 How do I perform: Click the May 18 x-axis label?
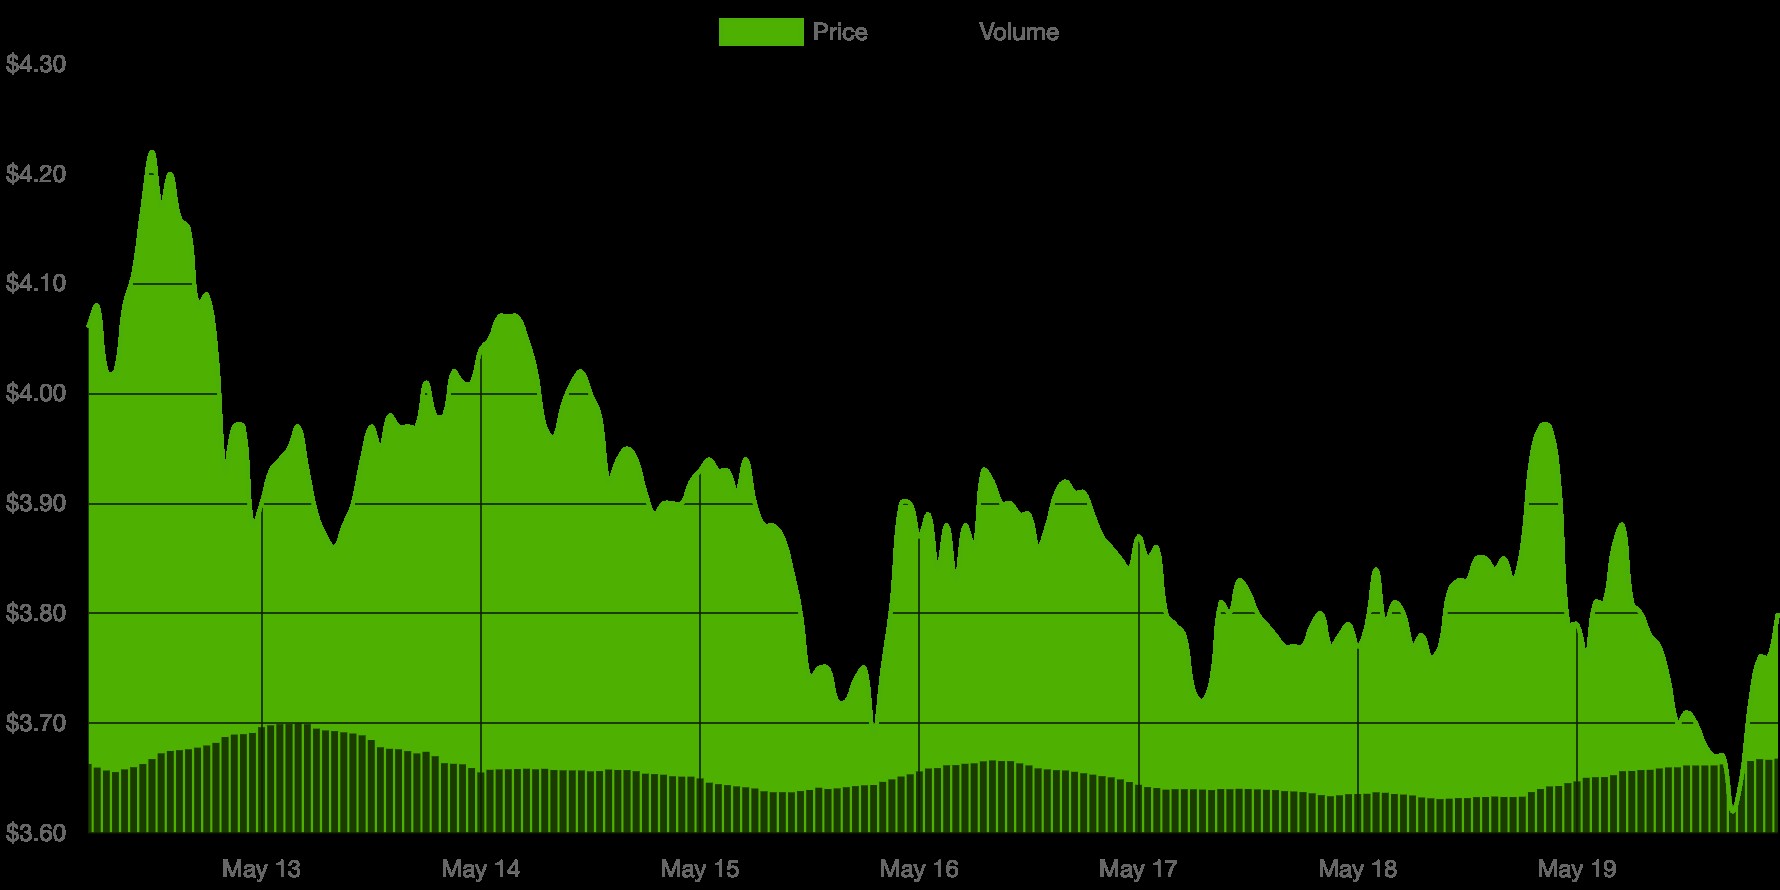(x=1357, y=868)
